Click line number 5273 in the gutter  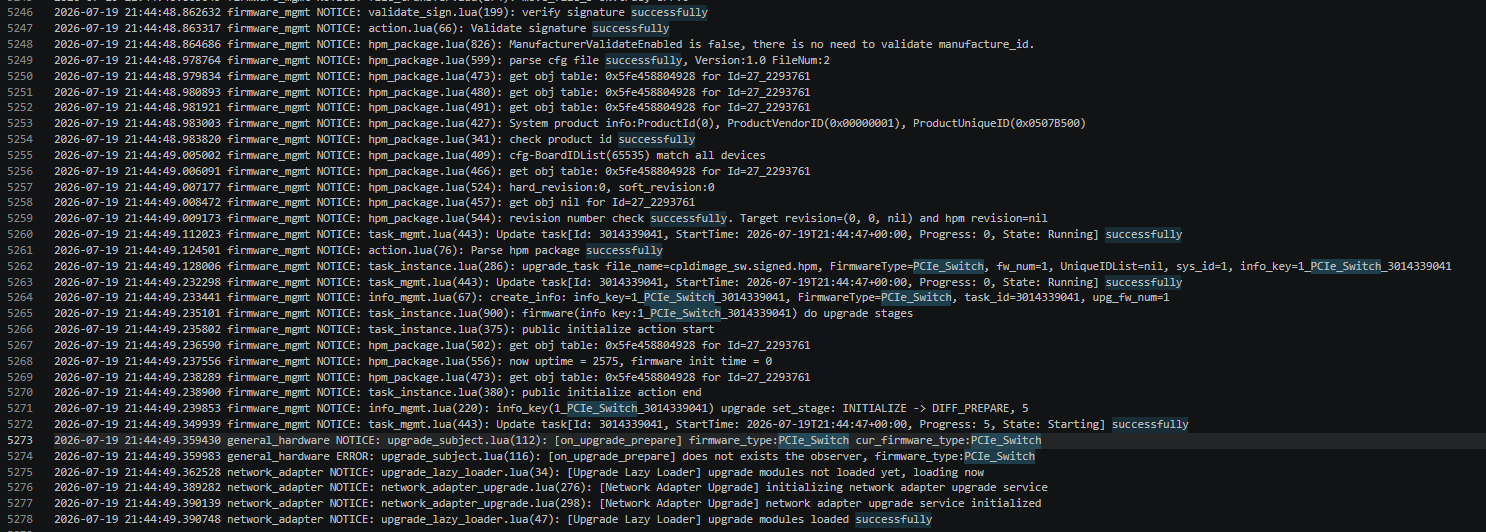coord(20,440)
